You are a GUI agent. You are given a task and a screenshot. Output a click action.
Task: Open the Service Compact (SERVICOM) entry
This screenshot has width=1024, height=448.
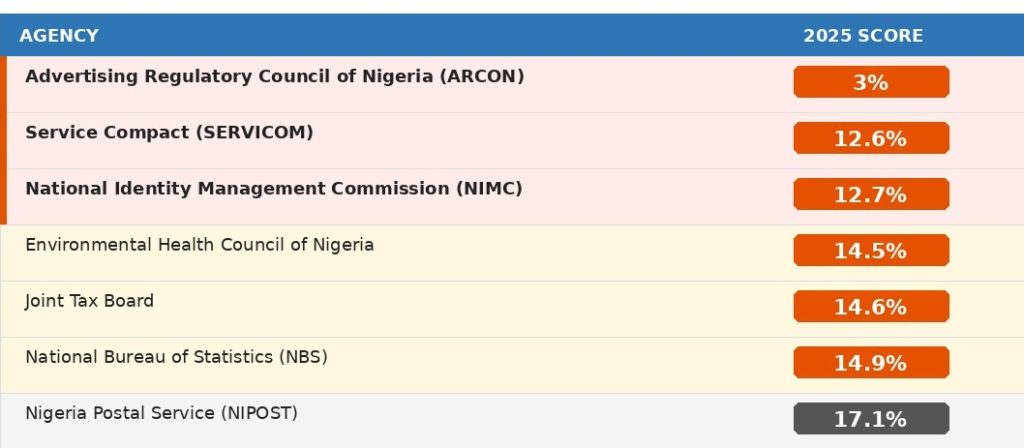[169, 132]
